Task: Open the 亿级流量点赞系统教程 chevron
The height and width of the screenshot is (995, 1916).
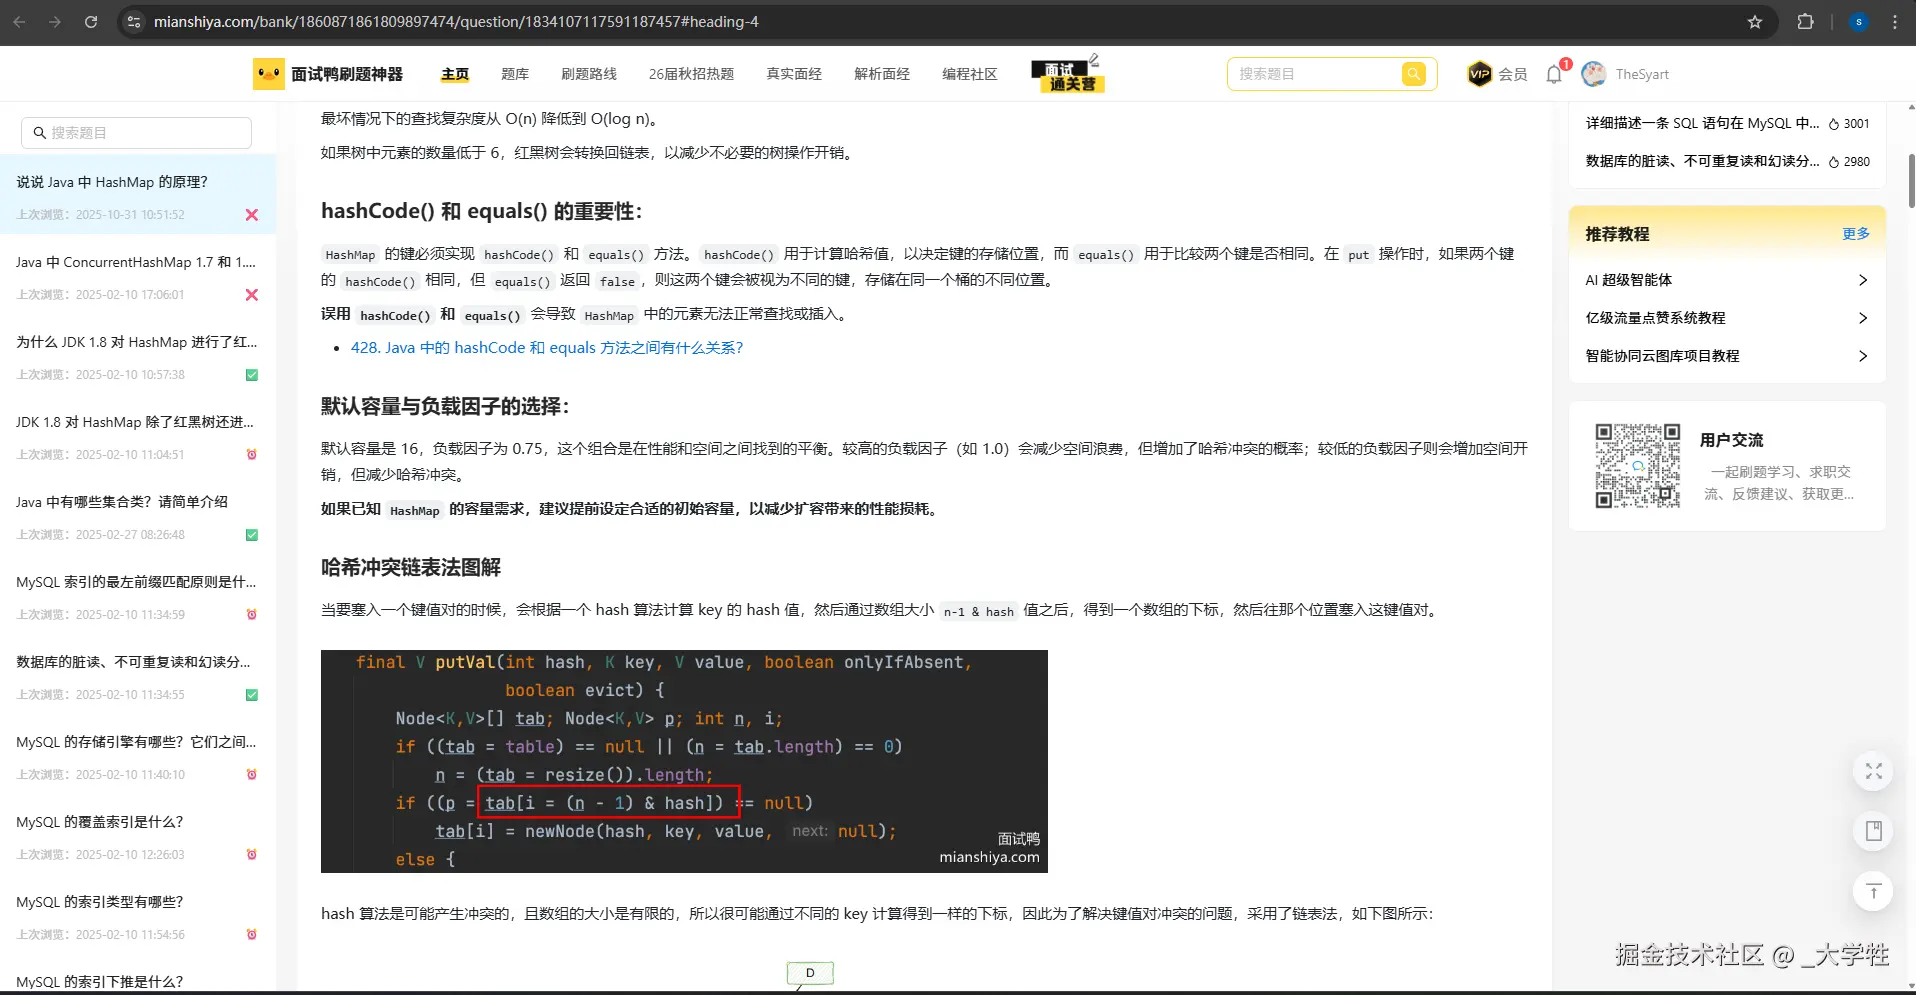Action: [1862, 318]
